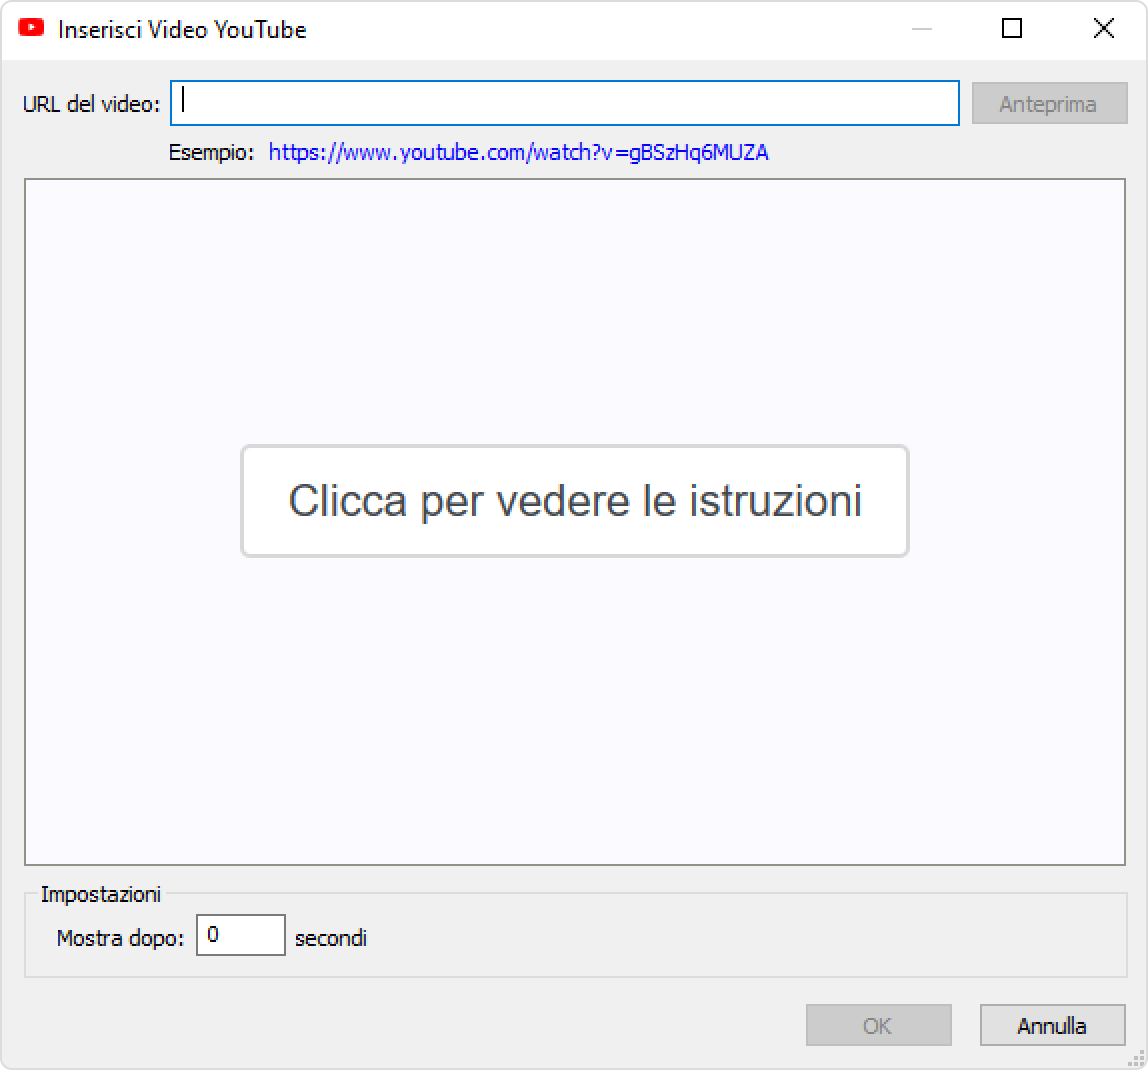1148x1070 pixels.
Task: Click the resize grip in bottom corner
Action: (1136, 1059)
